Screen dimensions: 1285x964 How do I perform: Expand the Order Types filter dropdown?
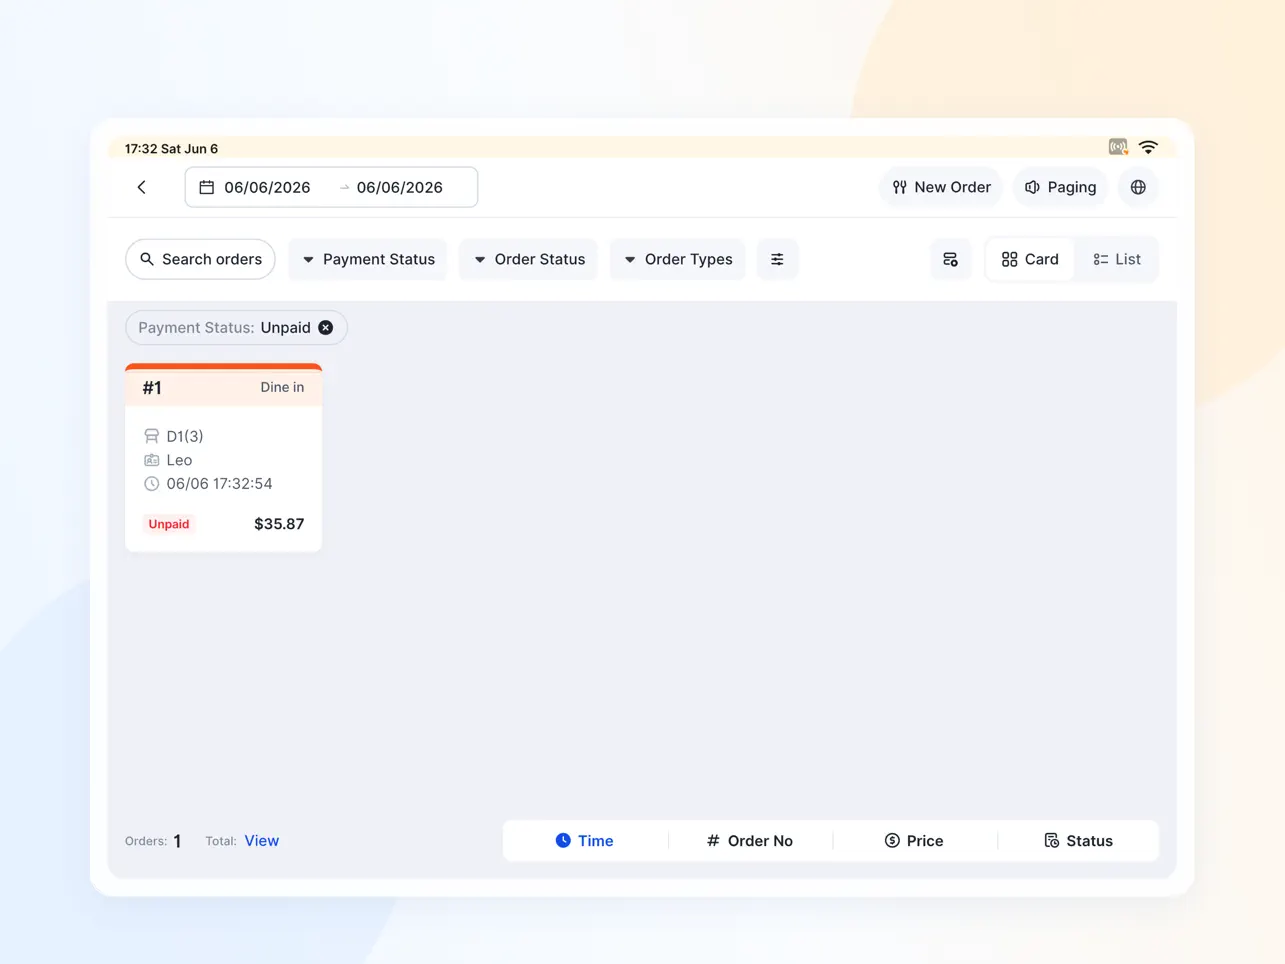point(678,259)
